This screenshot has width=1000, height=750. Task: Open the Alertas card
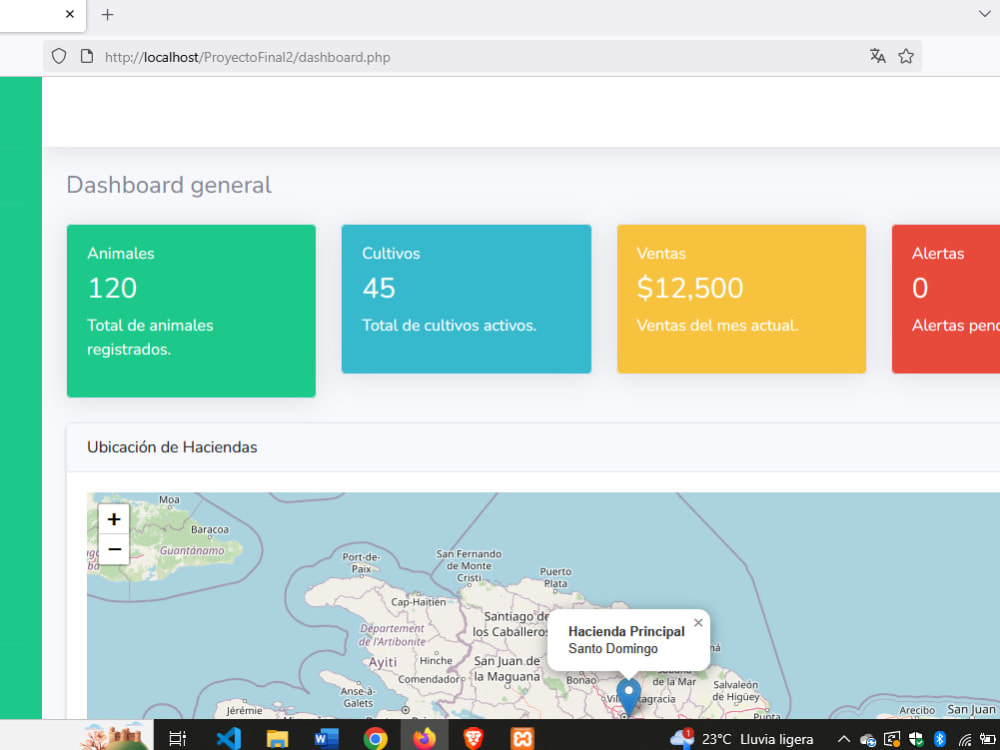[946, 298]
